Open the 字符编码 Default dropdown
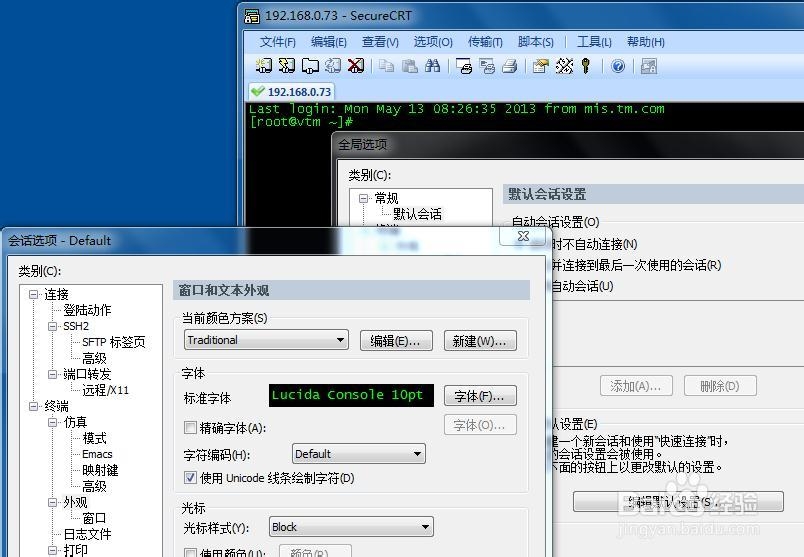This screenshot has height=557, width=804. click(x=358, y=453)
